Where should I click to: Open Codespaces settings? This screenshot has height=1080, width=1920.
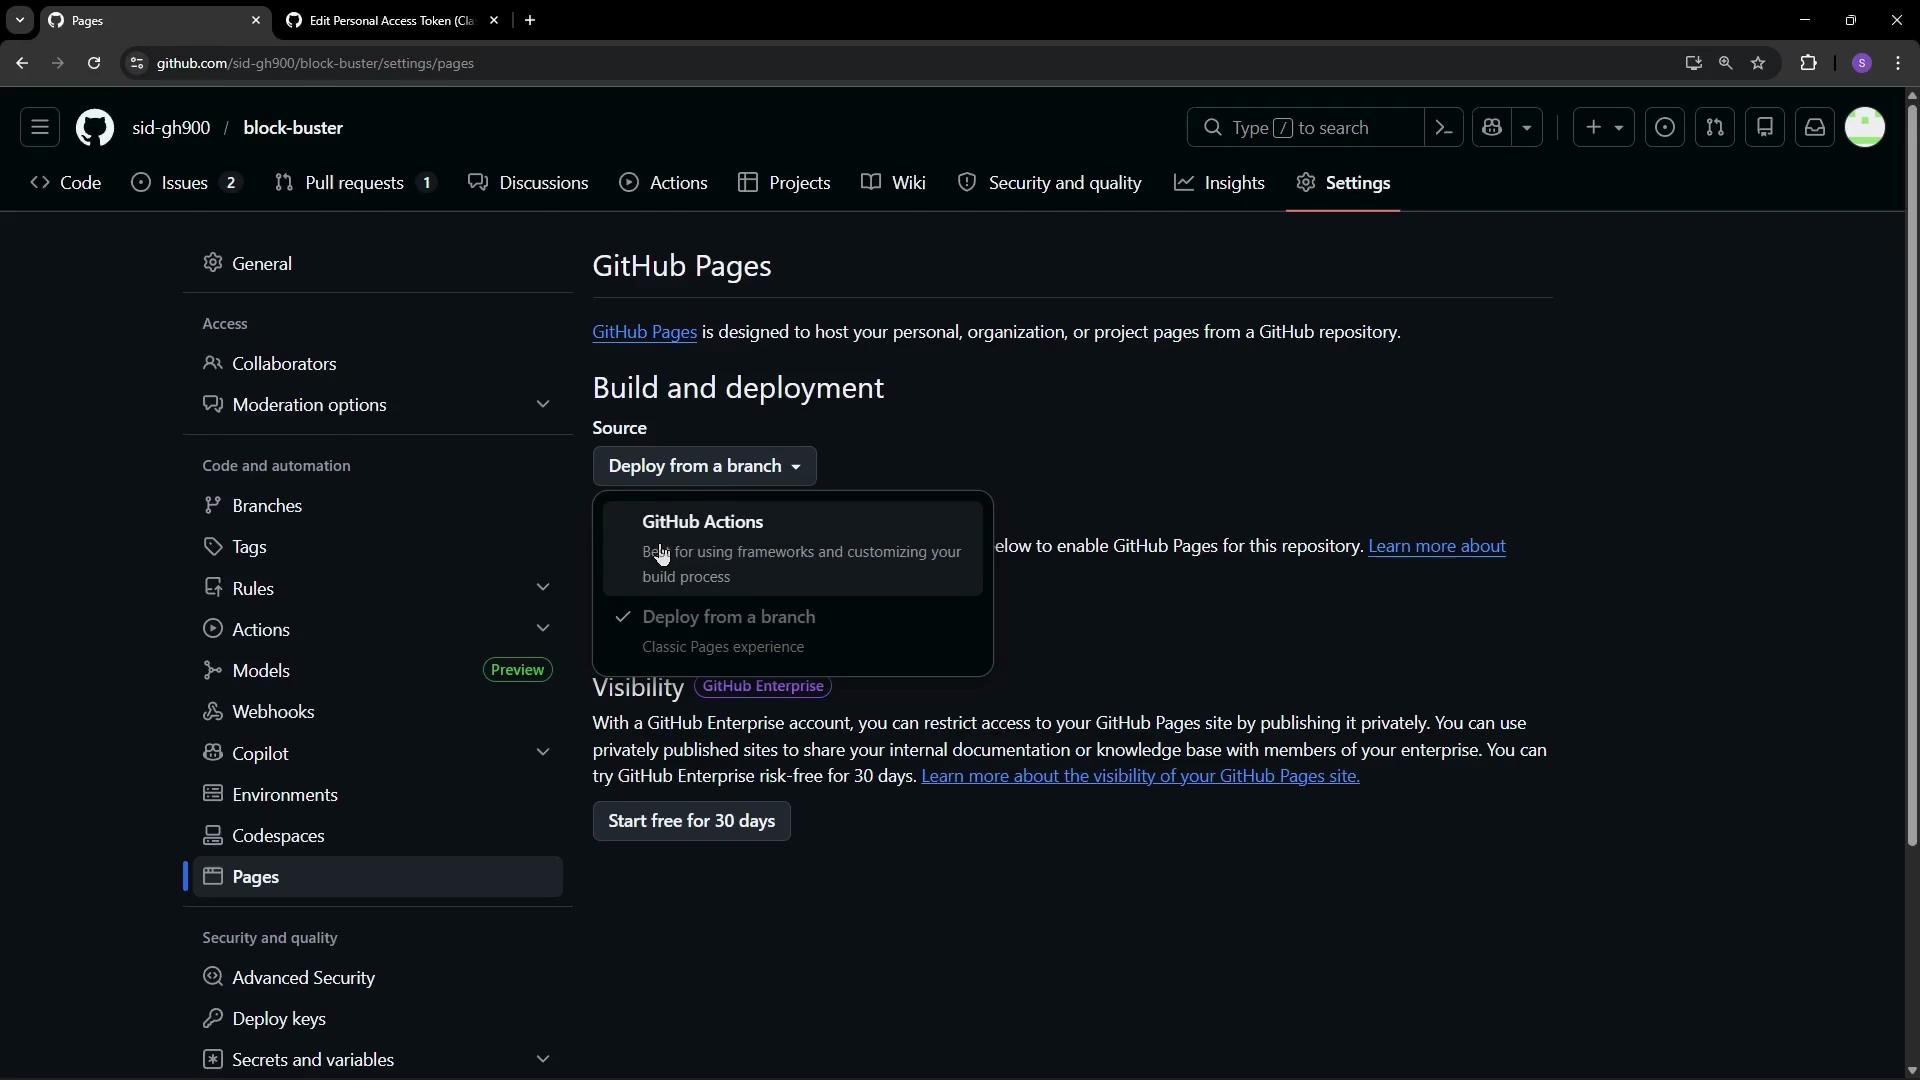pos(378,836)
